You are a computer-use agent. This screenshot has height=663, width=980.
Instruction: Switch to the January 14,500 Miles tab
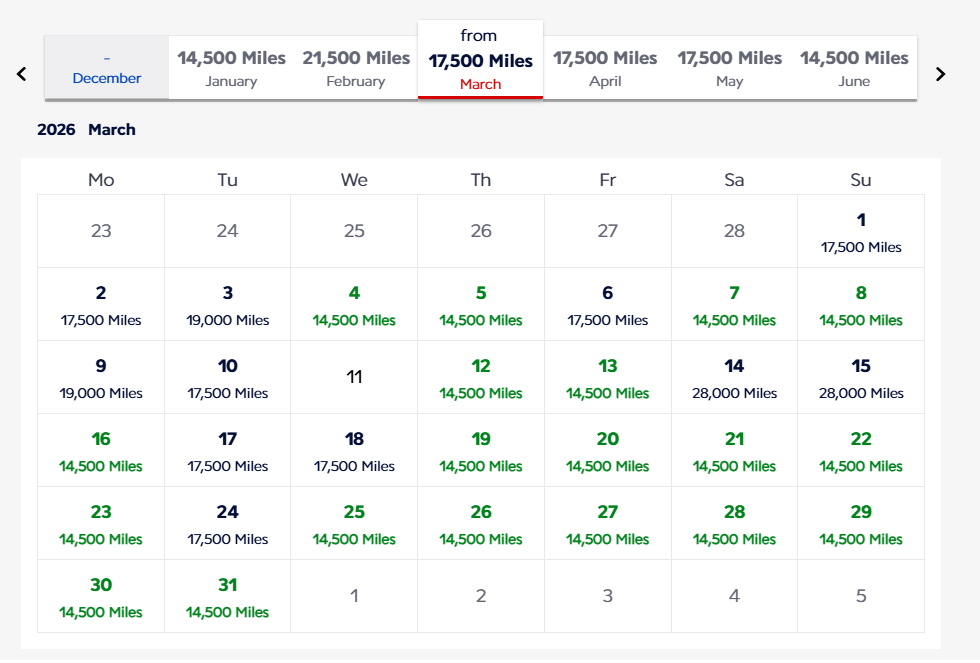[x=231, y=67]
